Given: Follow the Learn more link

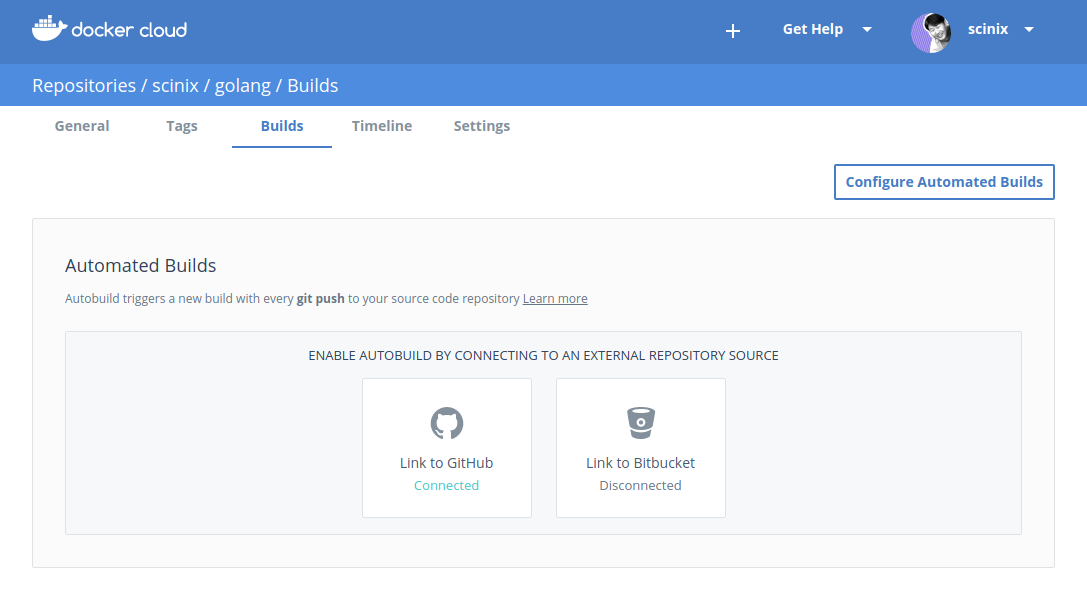Looking at the screenshot, I should [x=555, y=299].
